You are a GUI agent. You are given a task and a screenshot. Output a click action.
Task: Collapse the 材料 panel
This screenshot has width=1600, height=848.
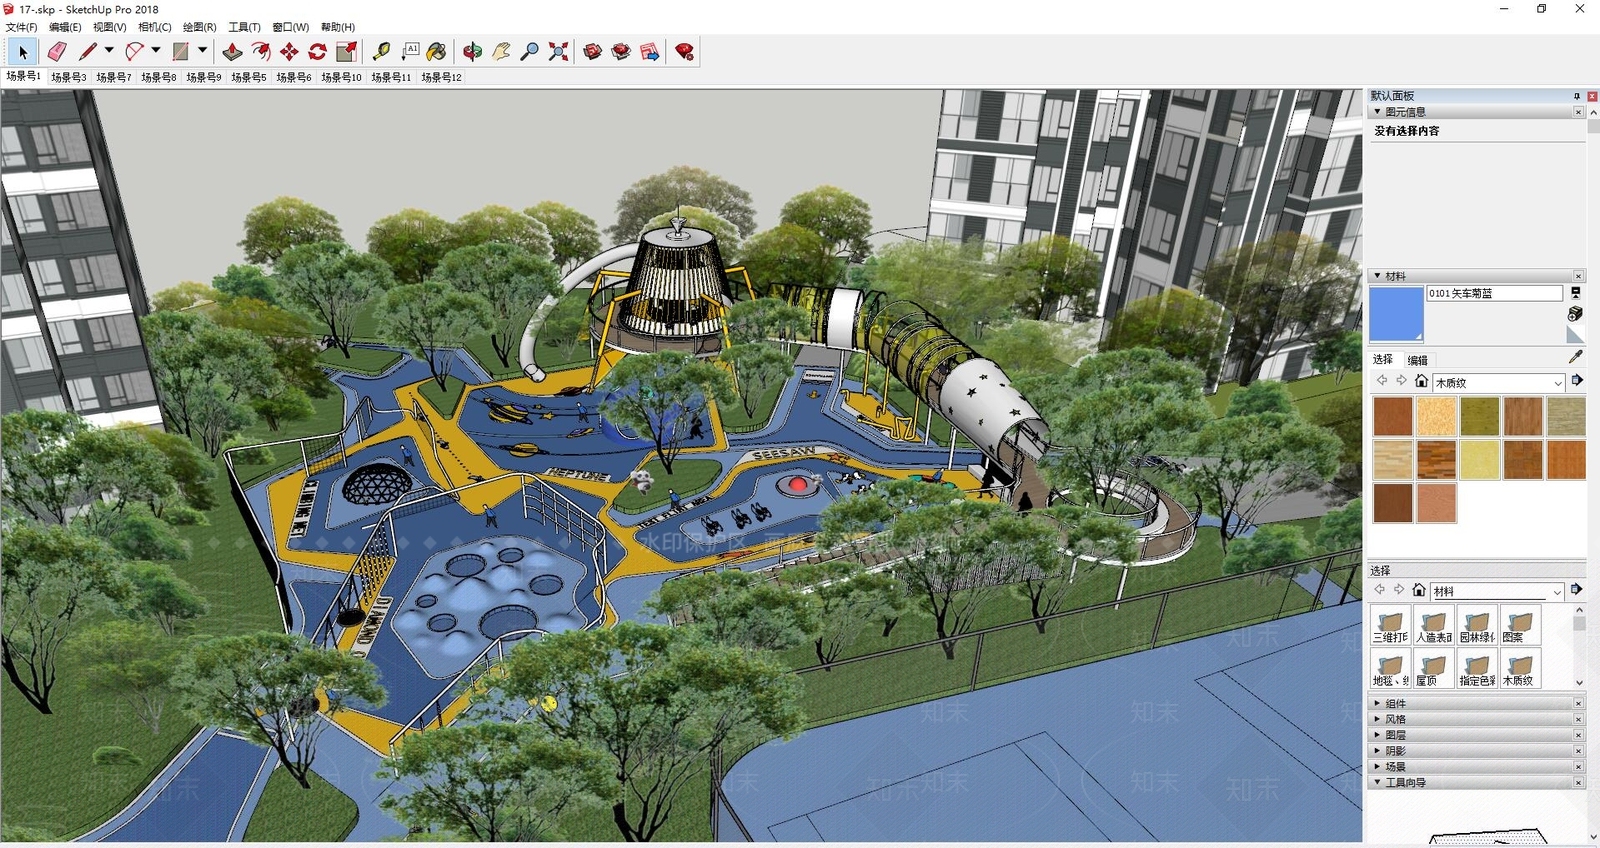pyautogui.click(x=1476, y=276)
